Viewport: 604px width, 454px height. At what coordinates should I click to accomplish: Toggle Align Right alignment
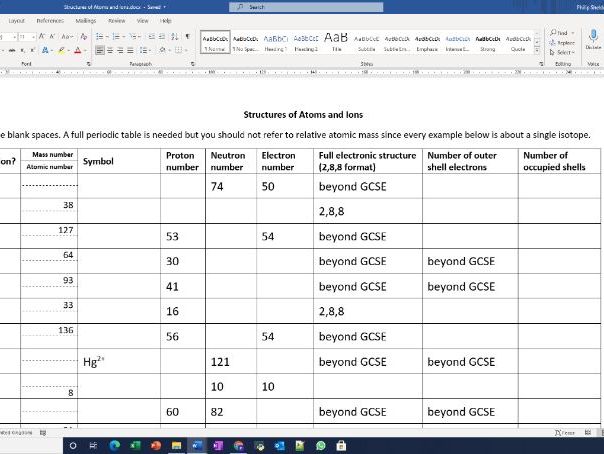(x=120, y=50)
